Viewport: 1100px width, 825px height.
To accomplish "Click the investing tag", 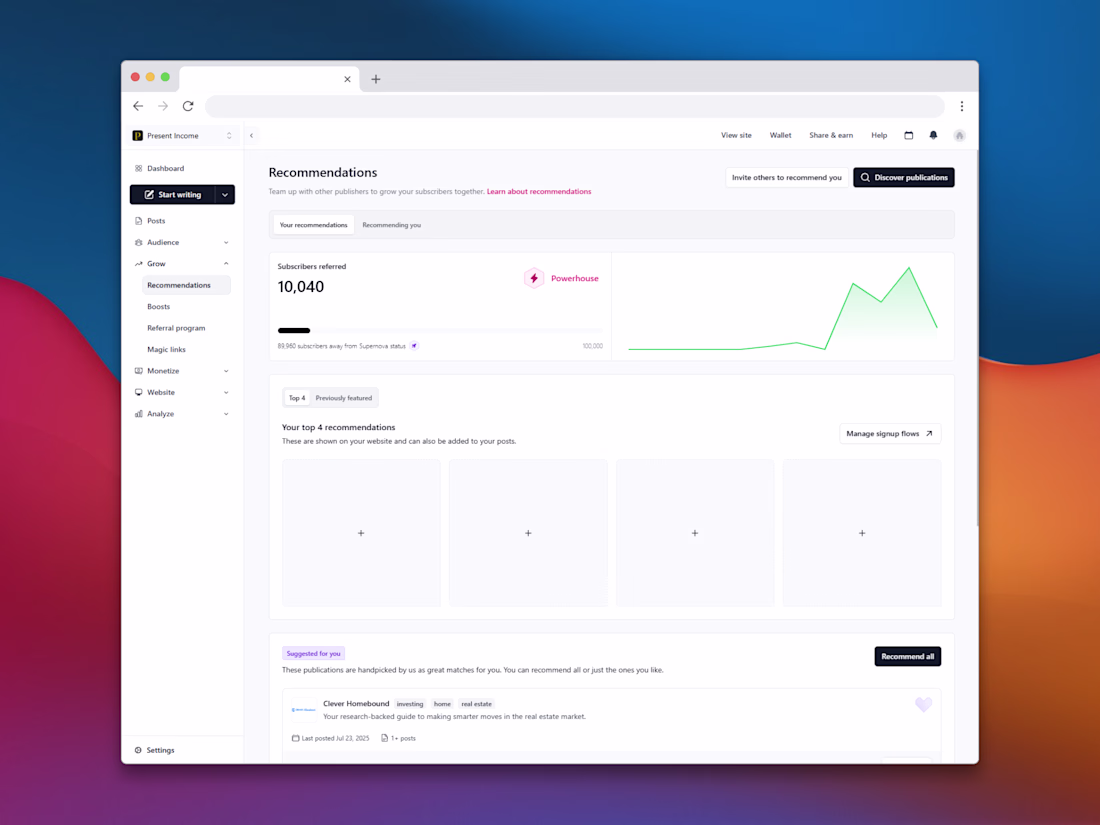I will tap(410, 704).
